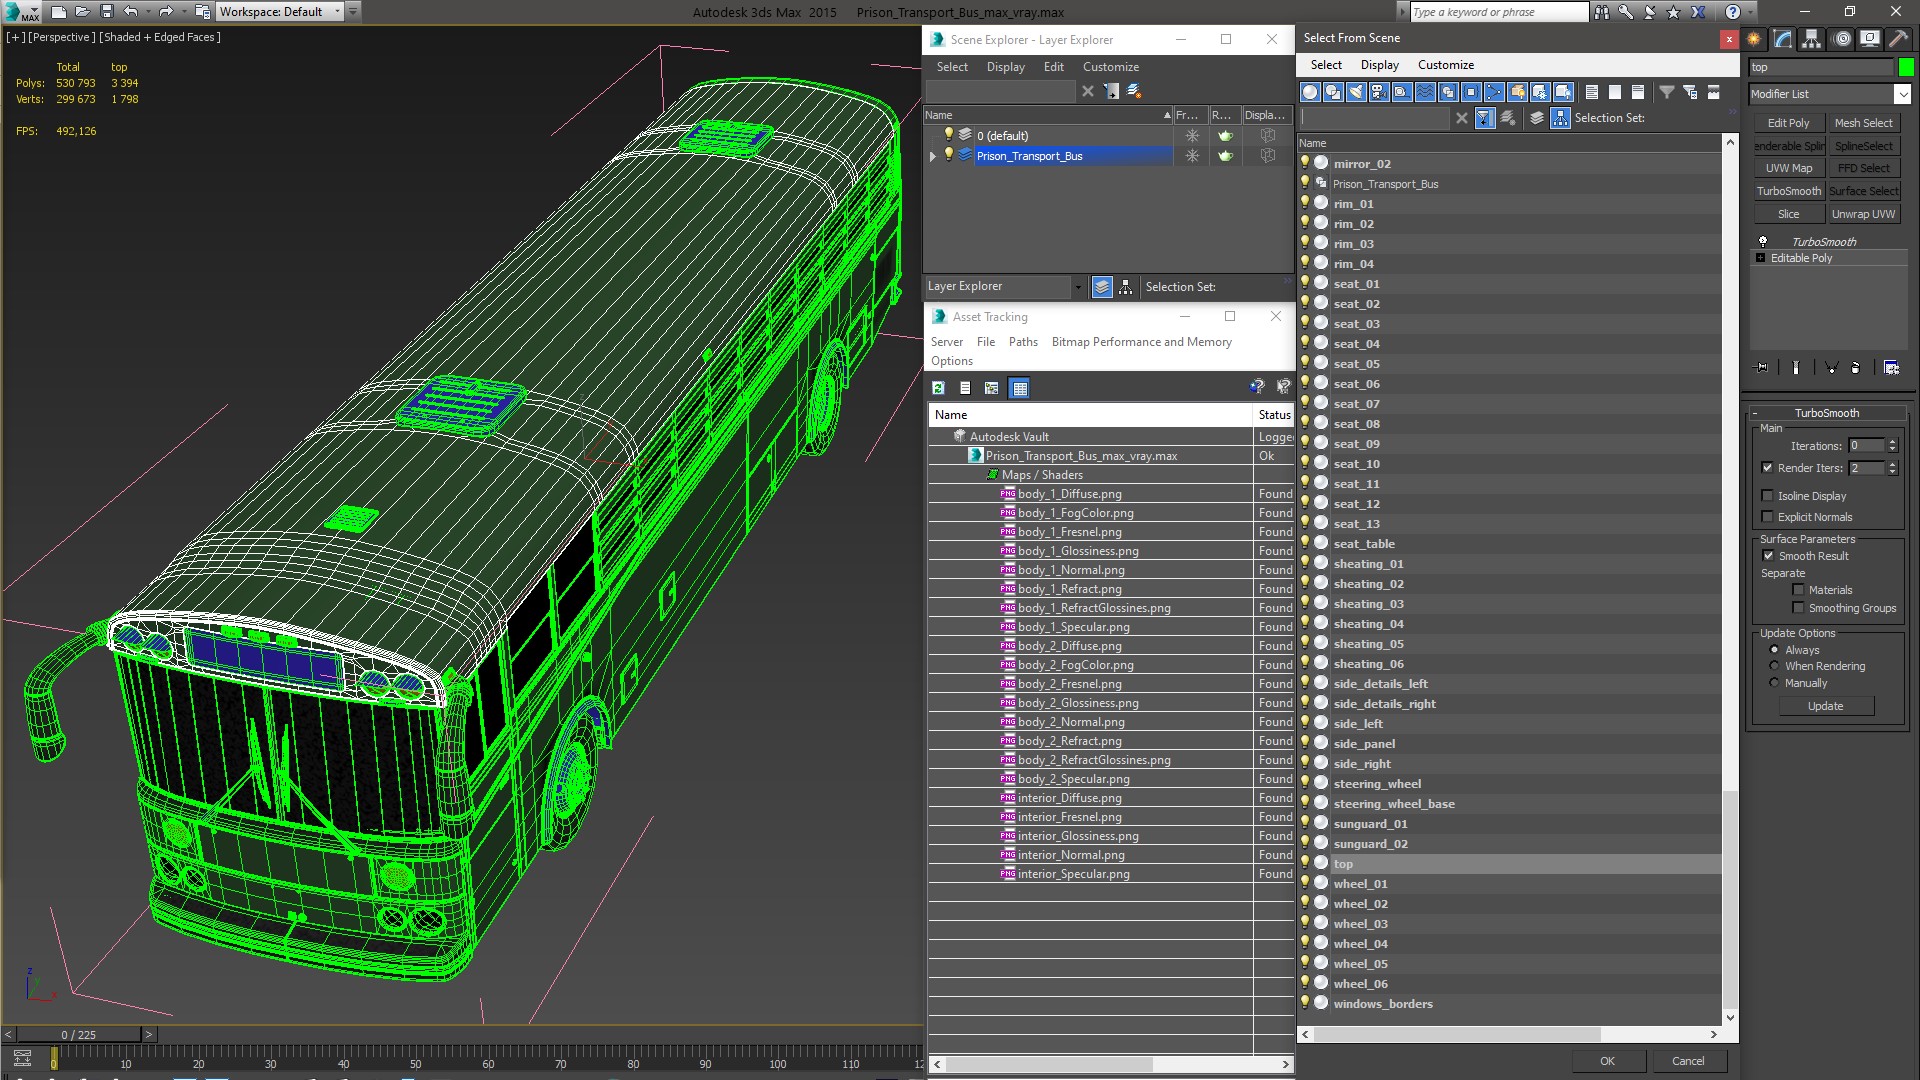Click the Sort by Hierarchy icon next to Selection Set
This screenshot has width=1920, height=1080.
coord(1560,118)
